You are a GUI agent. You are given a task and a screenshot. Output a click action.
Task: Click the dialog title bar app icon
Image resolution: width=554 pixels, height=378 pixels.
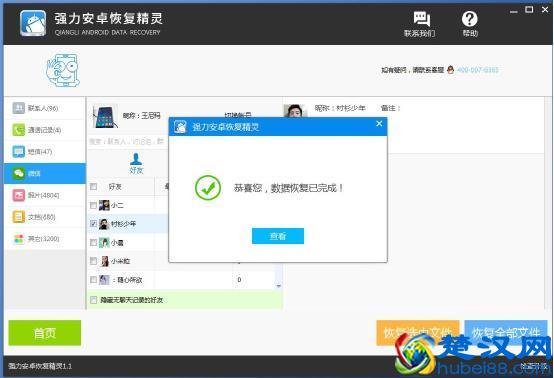[x=180, y=126]
